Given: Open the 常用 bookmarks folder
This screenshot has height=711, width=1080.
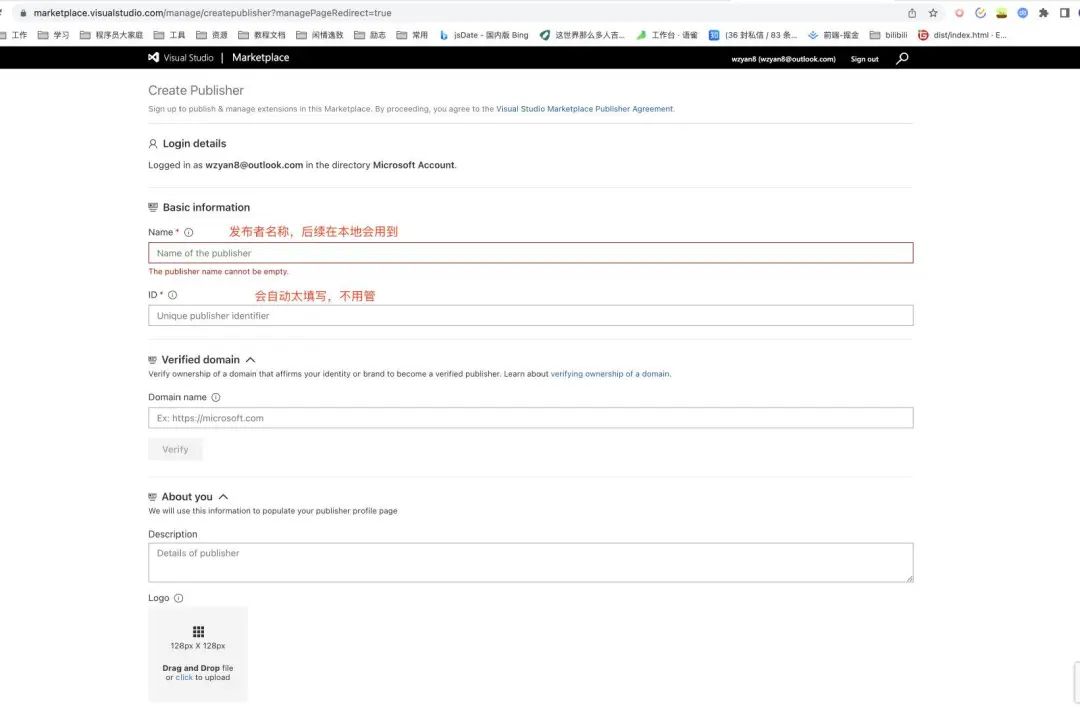Looking at the screenshot, I should [412, 35].
